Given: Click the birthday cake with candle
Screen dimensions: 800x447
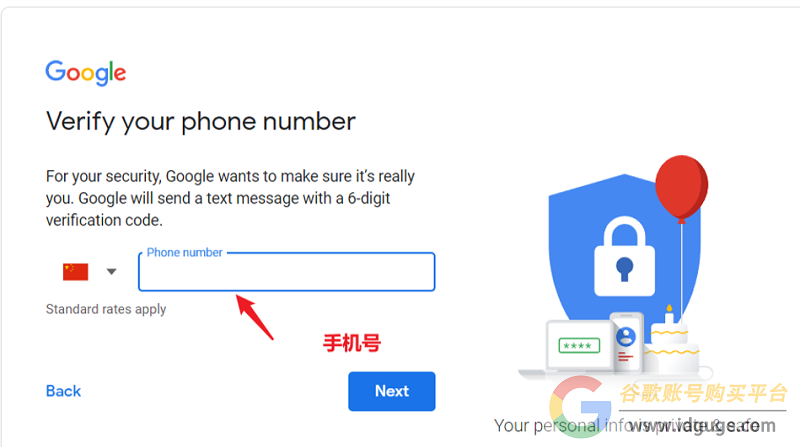Looking at the screenshot, I should point(670,339).
